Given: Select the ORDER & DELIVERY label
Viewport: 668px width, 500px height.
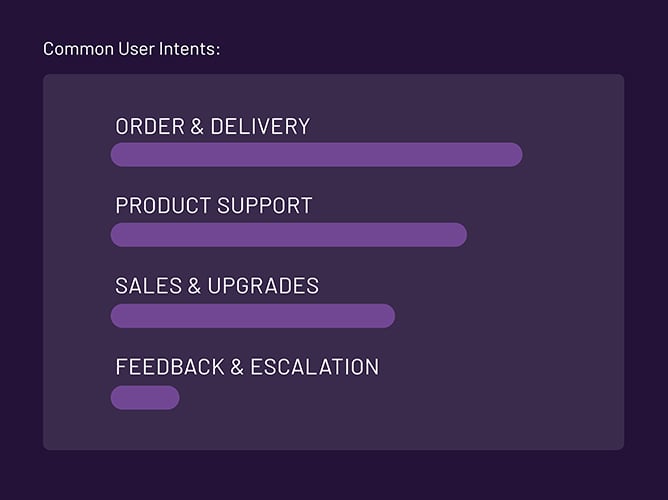Looking at the screenshot, I should click(213, 127).
